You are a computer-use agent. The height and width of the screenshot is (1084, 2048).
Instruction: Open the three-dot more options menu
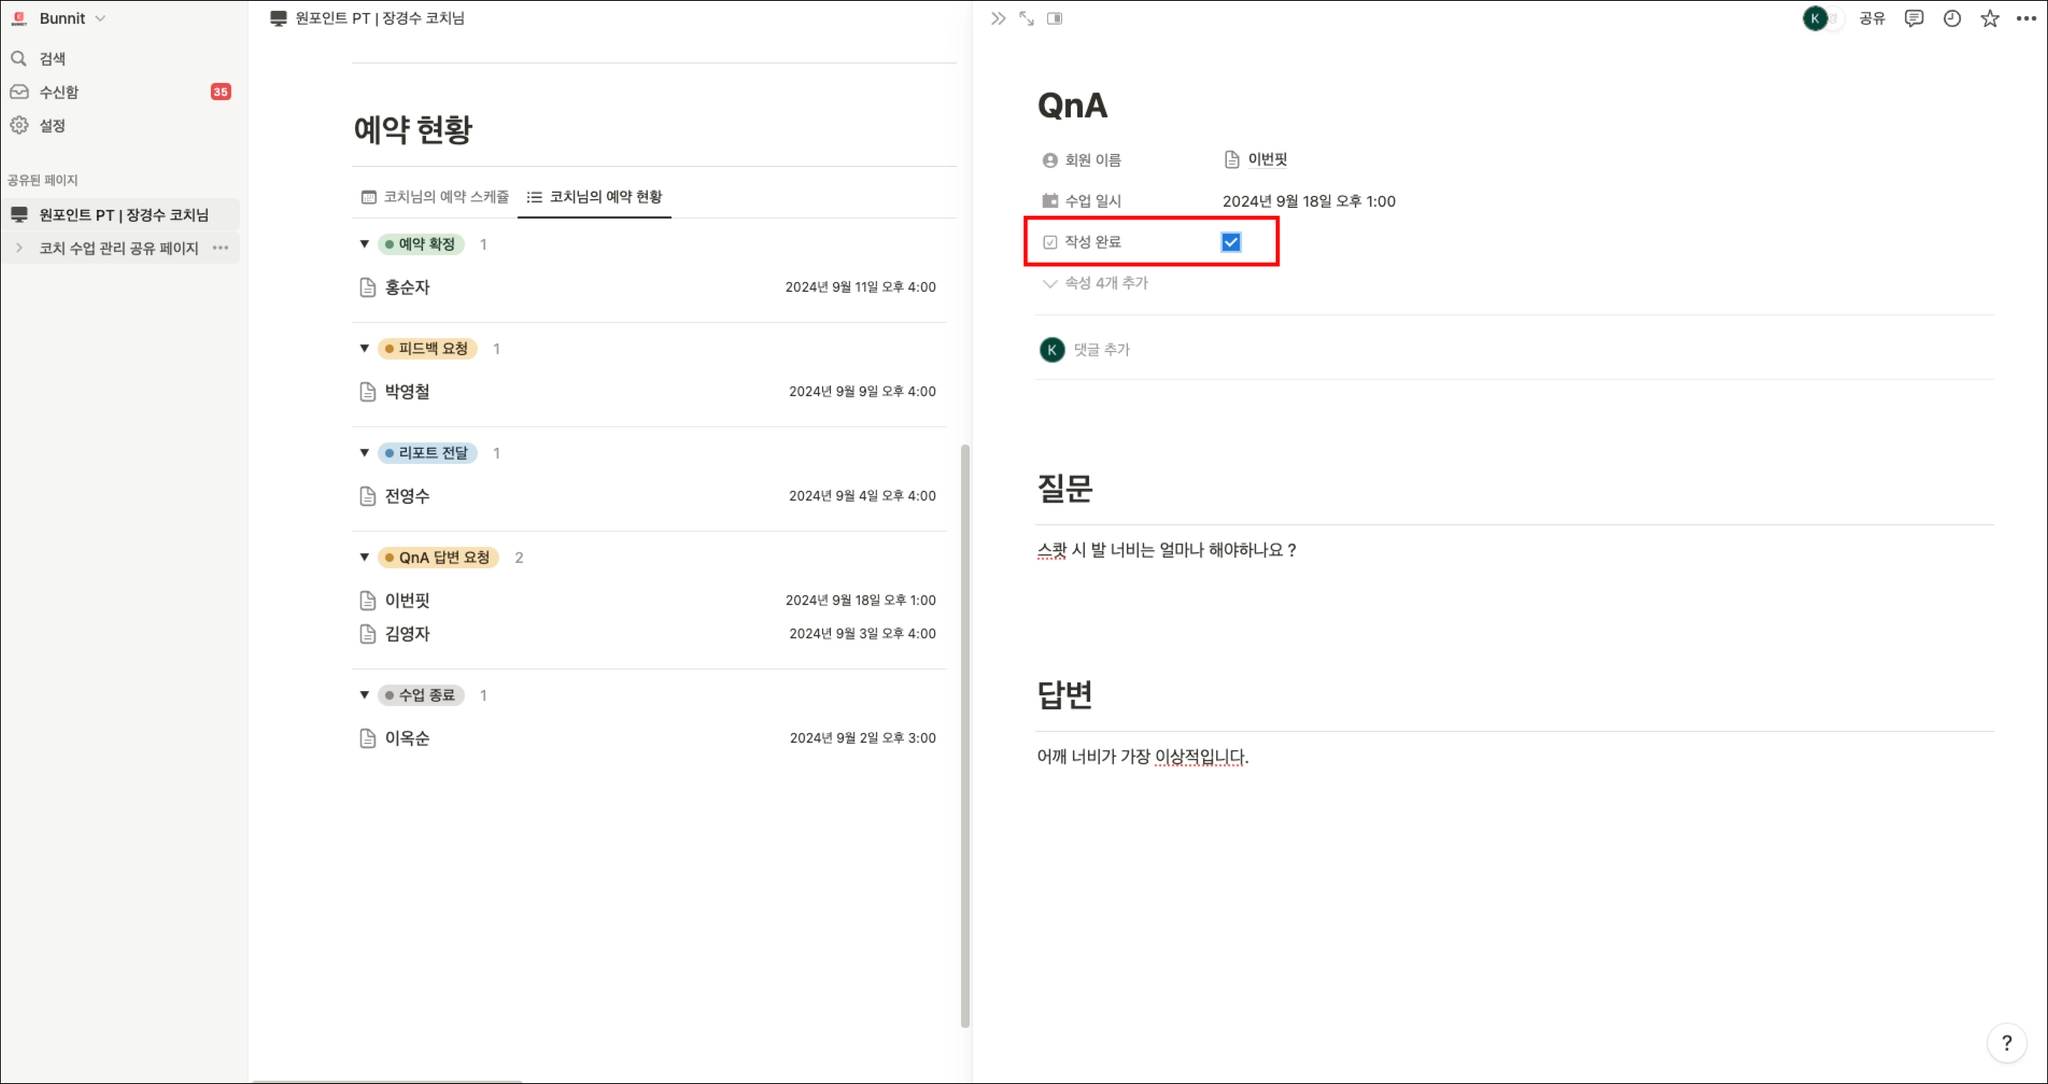click(2026, 19)
